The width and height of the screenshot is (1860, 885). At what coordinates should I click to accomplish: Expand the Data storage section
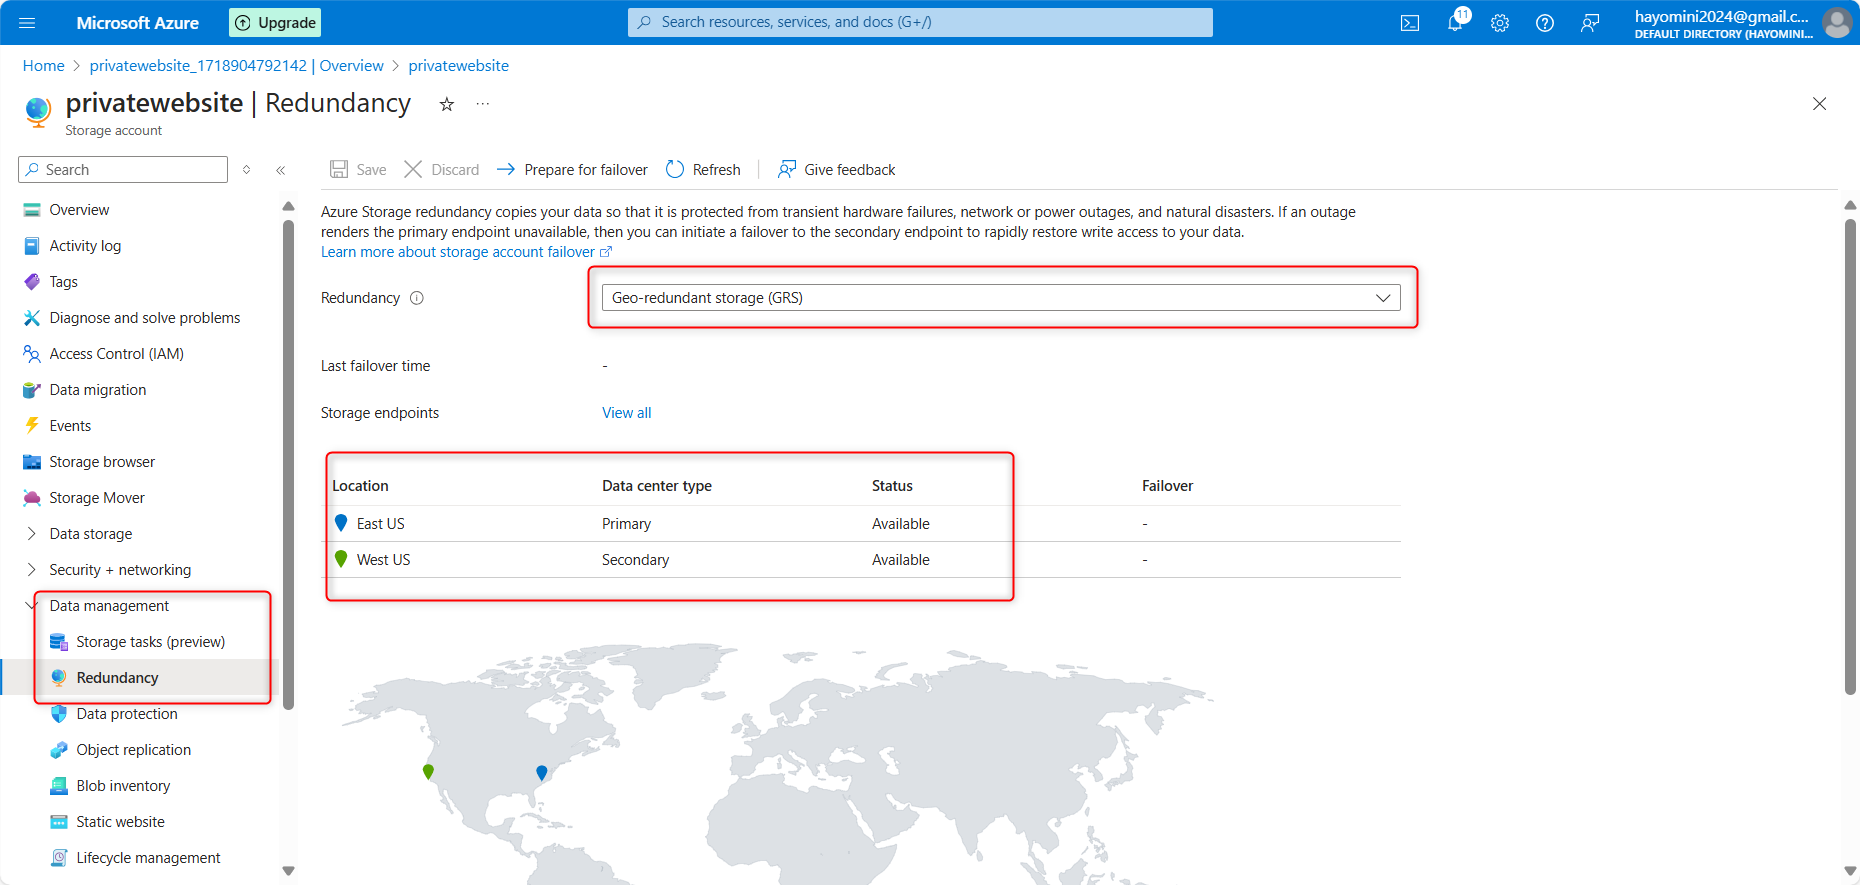32,534
